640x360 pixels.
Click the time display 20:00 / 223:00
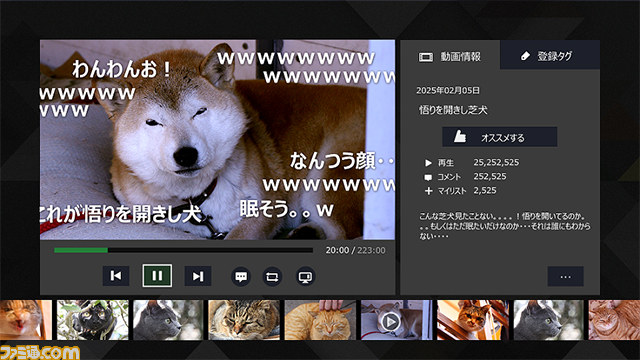coord(355,250)
